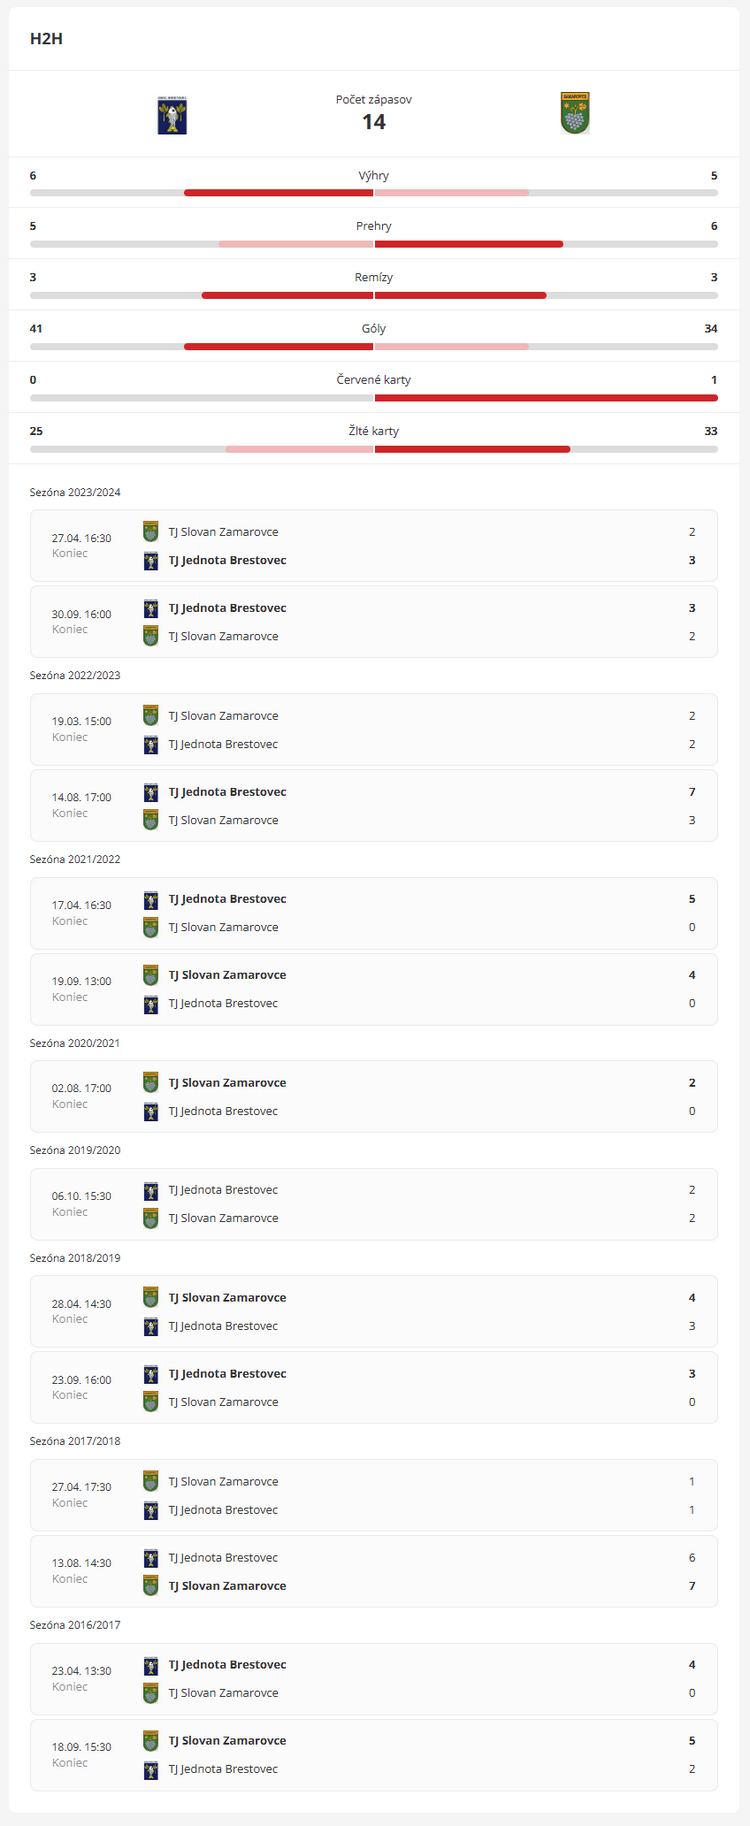This screenshot has height=1826, width=750.
Task: Click Zamarovce crest in the 02.08. 17:00 match
Action: (x=151, y=1083)
